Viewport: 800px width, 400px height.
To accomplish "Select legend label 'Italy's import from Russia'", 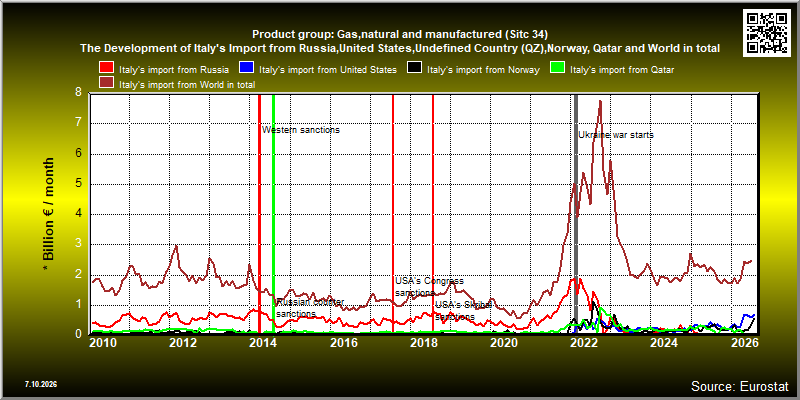I will point(173,70).
